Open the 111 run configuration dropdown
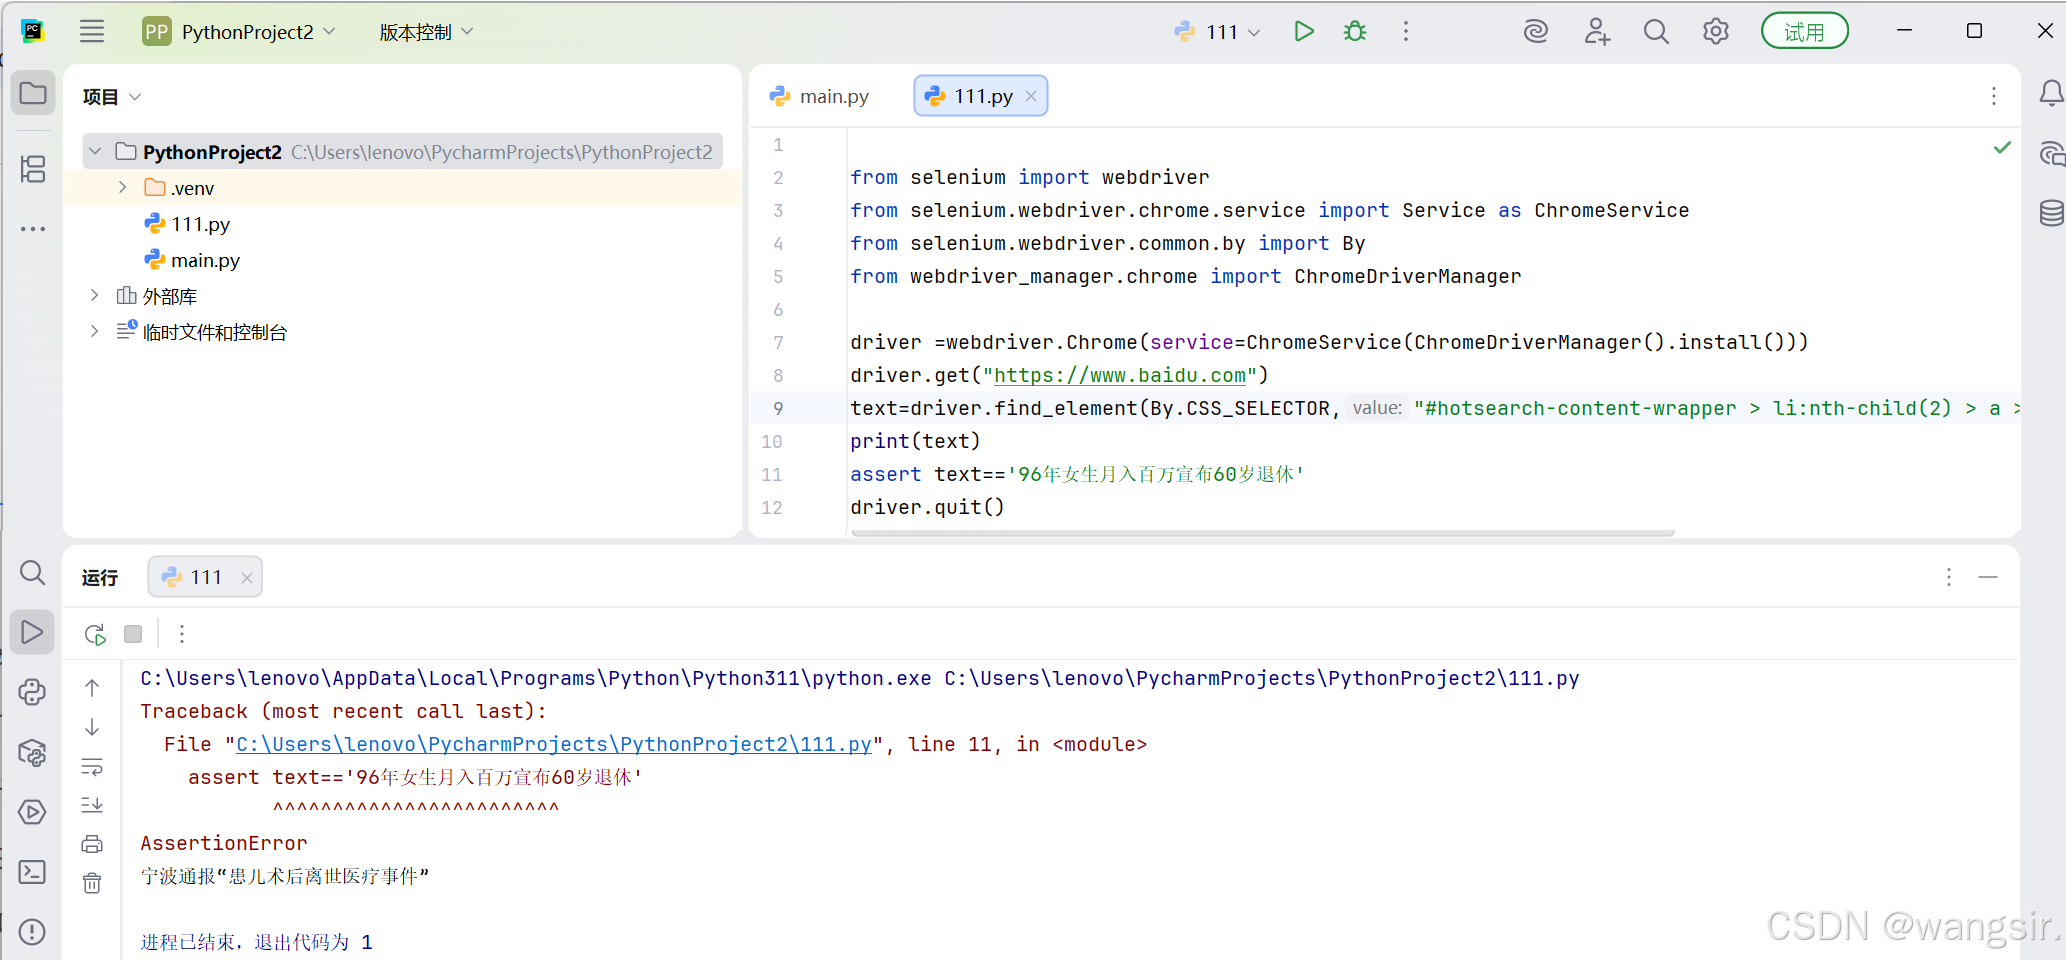 point(1218,32)
